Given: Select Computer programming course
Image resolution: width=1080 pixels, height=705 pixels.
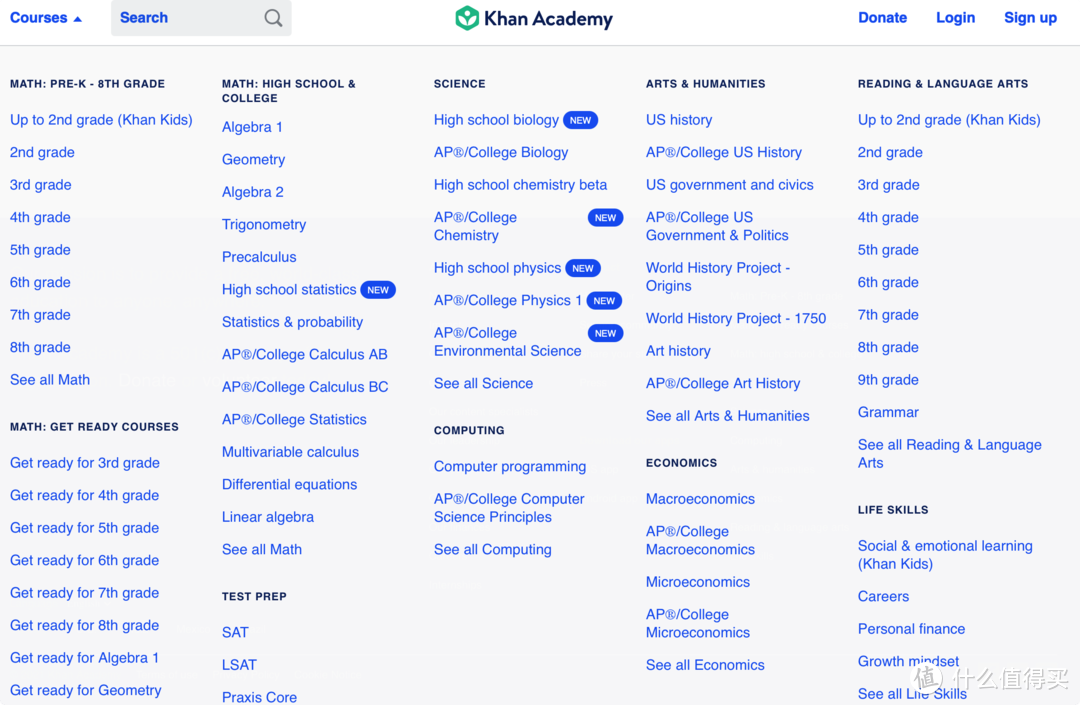Looking at the screenshot, I should [510, 467].
